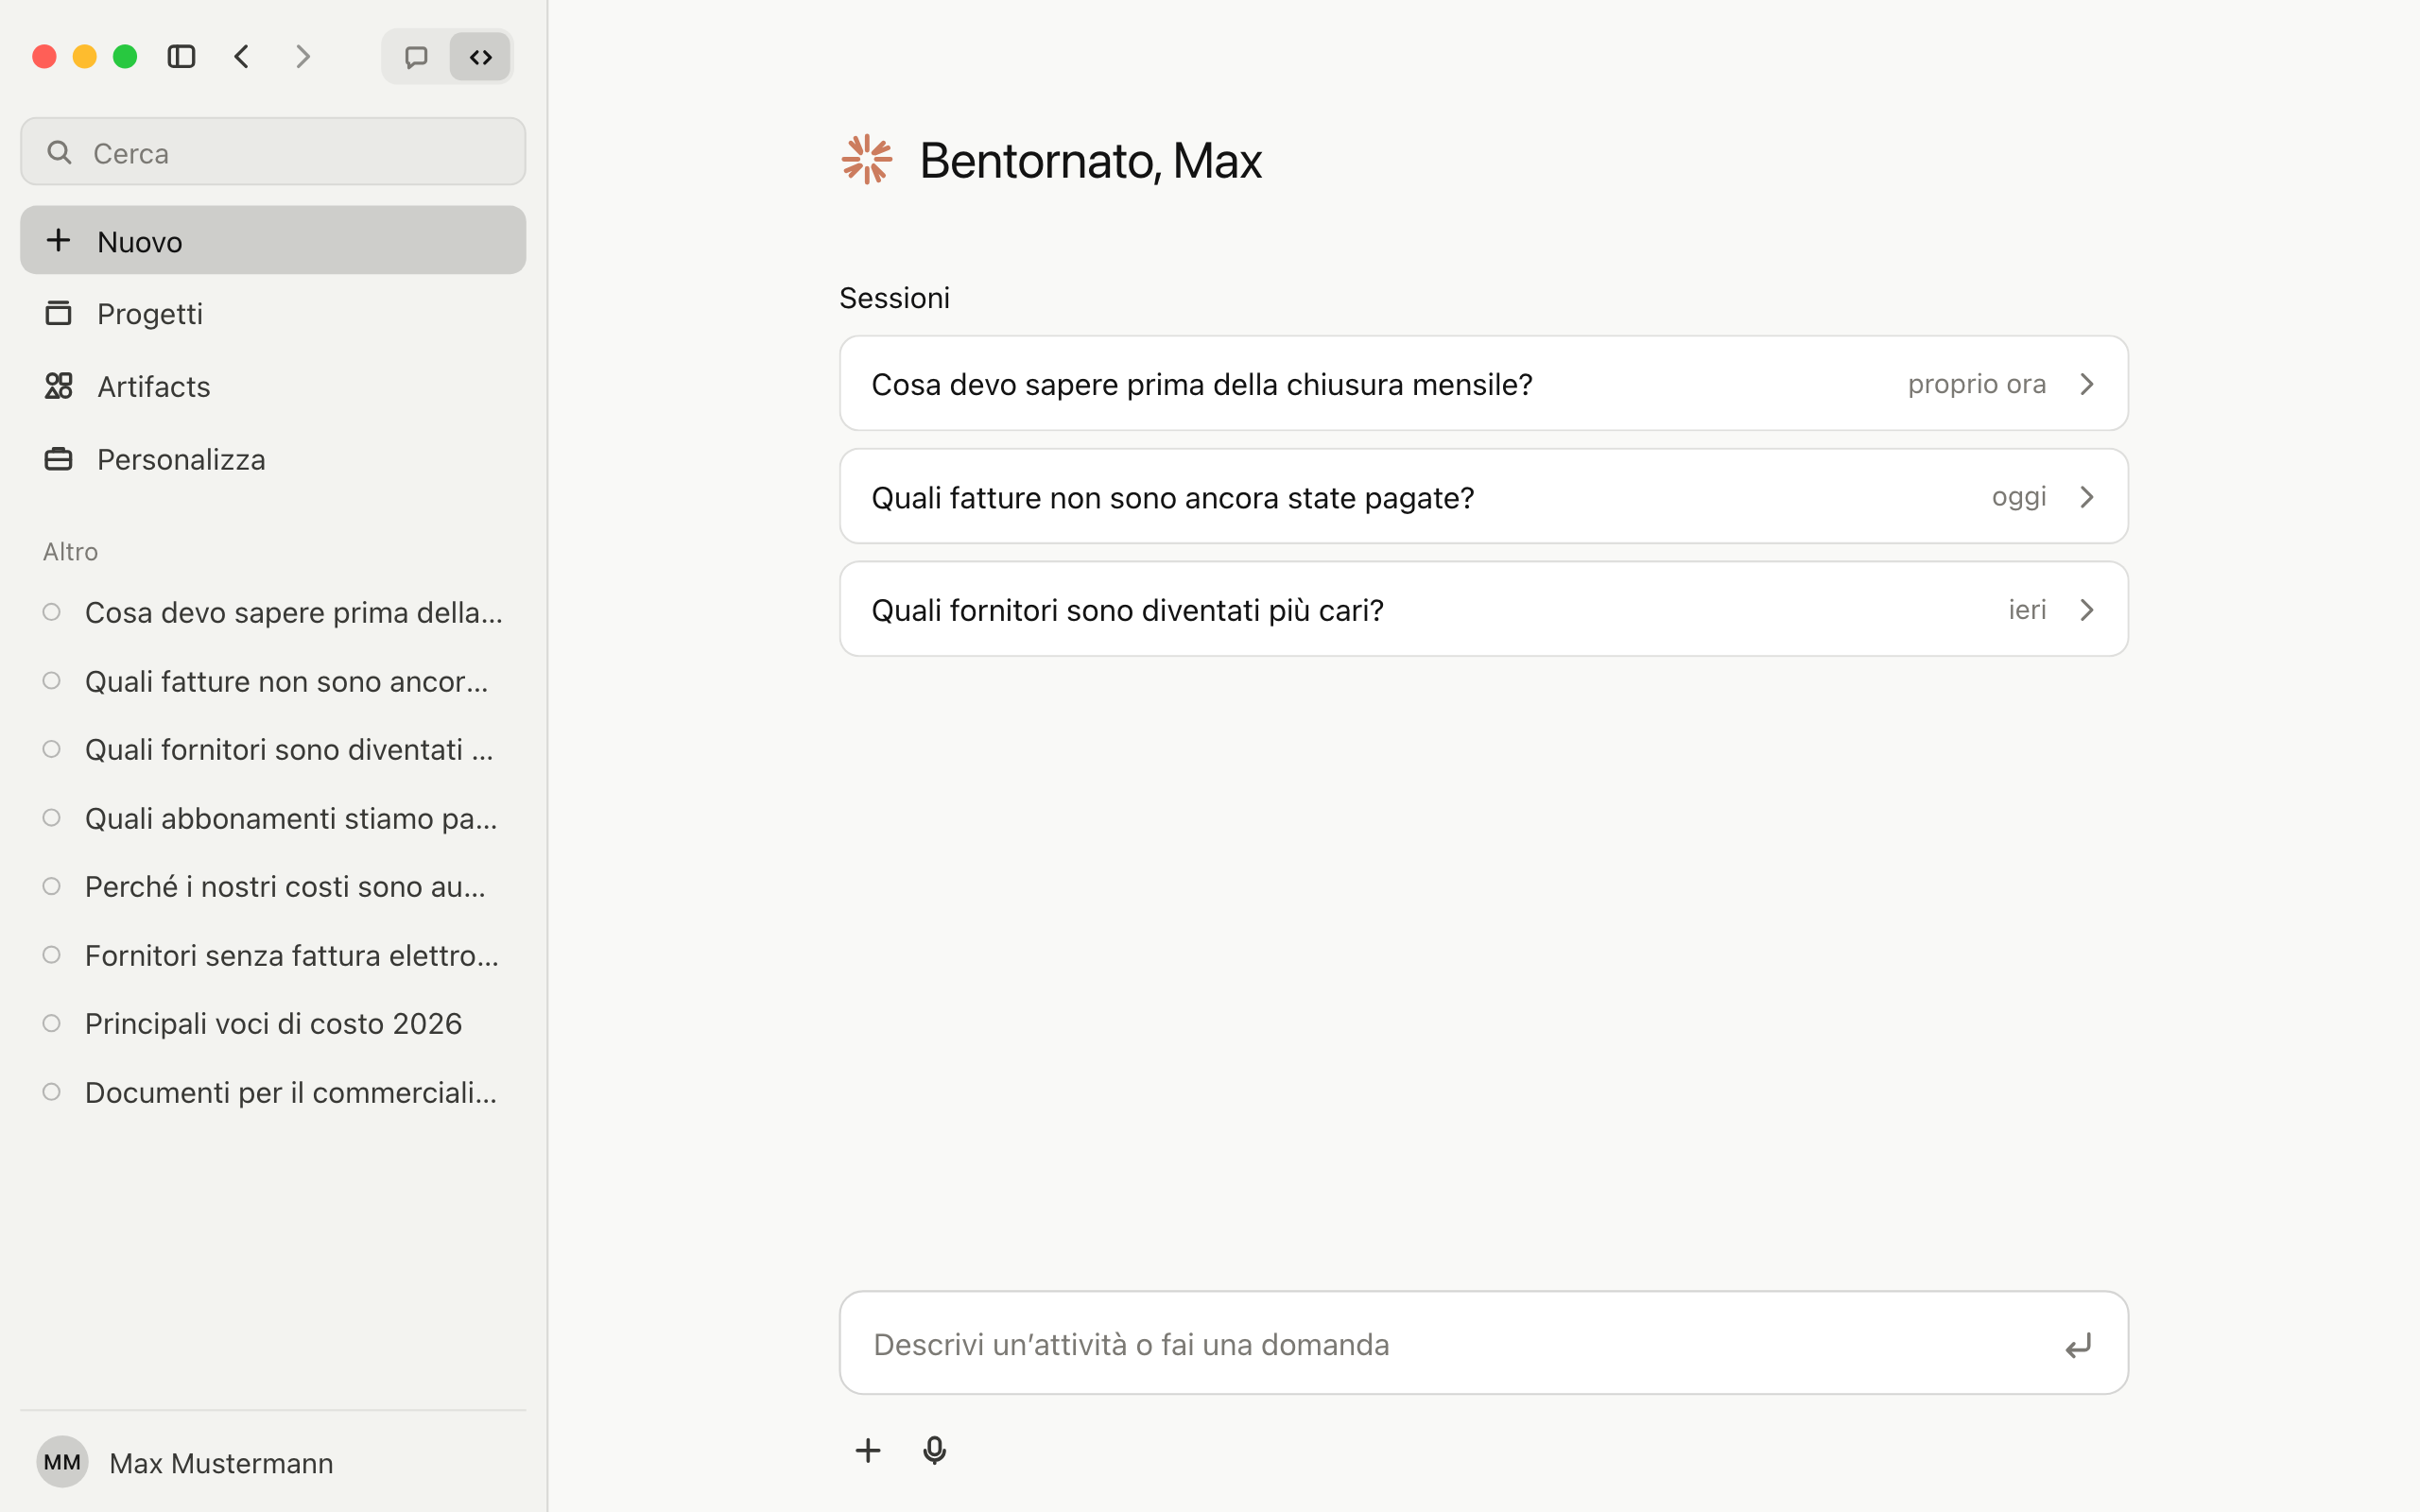Screen dimensions: 2420x1512
Task: Click chevron on the 'ieri' session card
Action: coord(2087,610)
